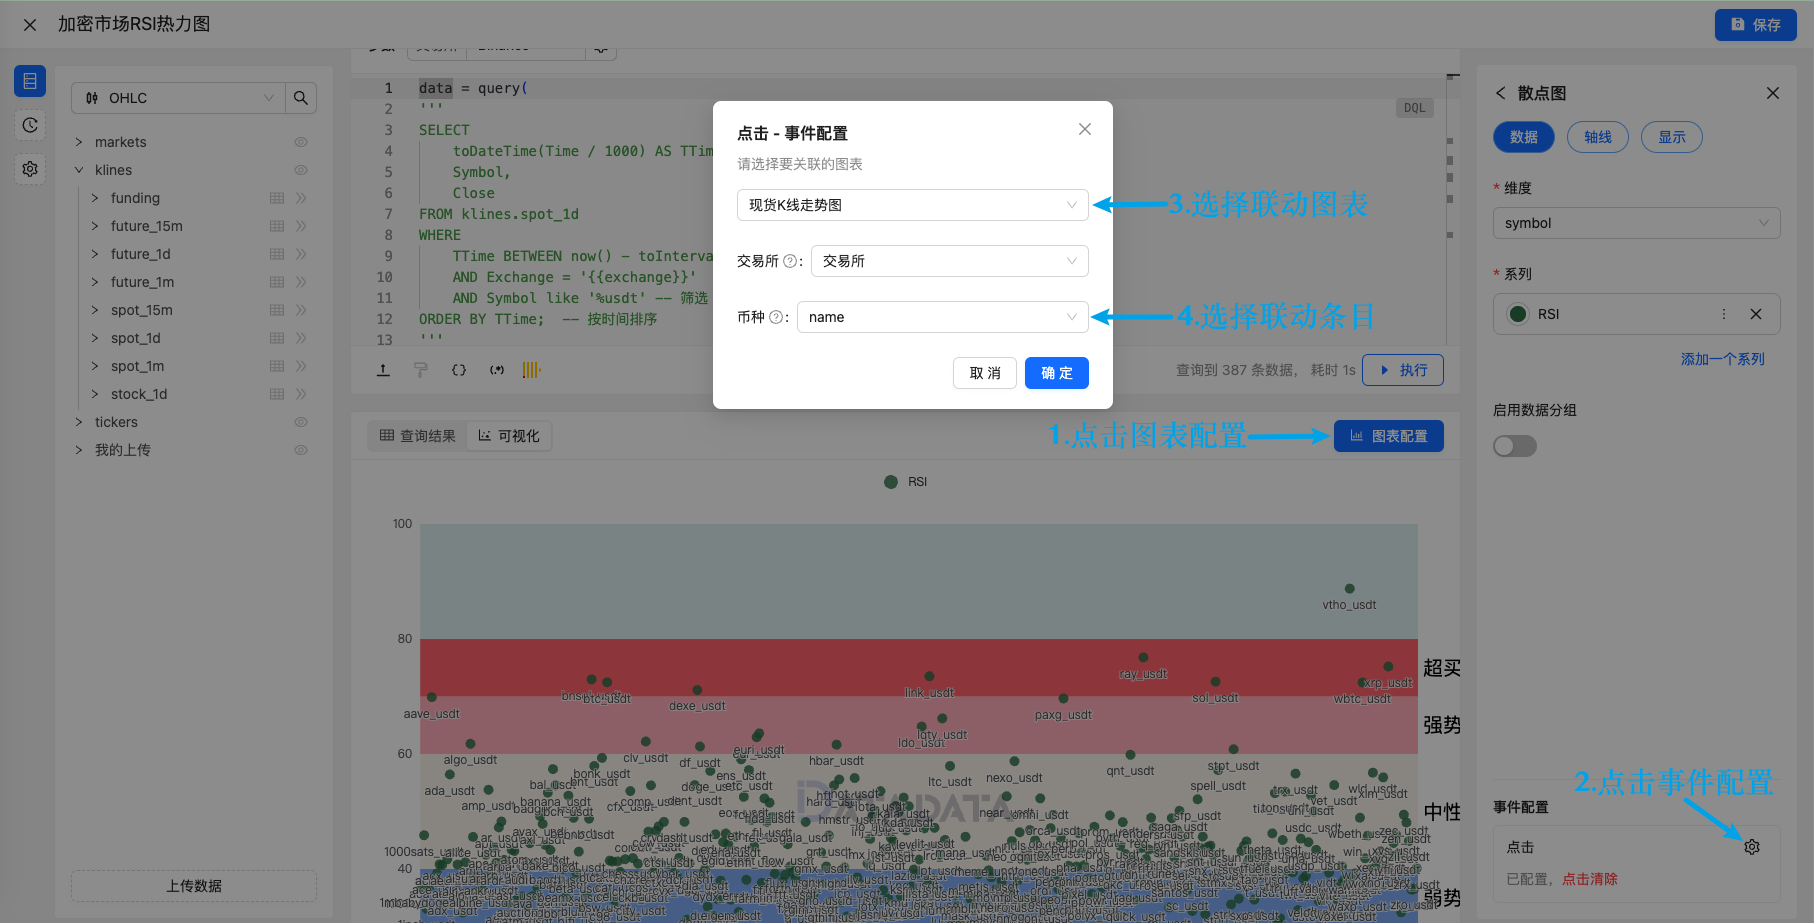Click the 保存 button
This screenshot has height=923, width=1814.
pos(1756,25)
